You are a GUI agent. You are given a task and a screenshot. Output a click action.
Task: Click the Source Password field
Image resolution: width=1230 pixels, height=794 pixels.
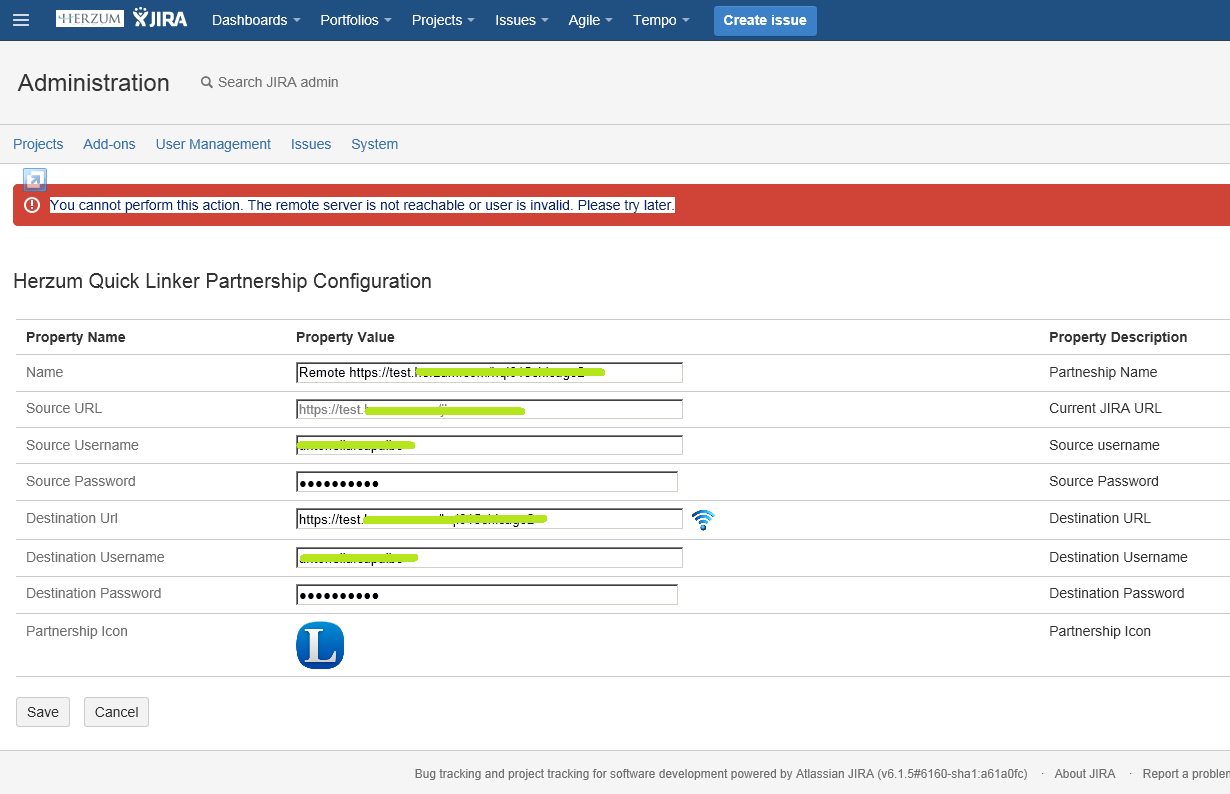[x=487, y=482]
